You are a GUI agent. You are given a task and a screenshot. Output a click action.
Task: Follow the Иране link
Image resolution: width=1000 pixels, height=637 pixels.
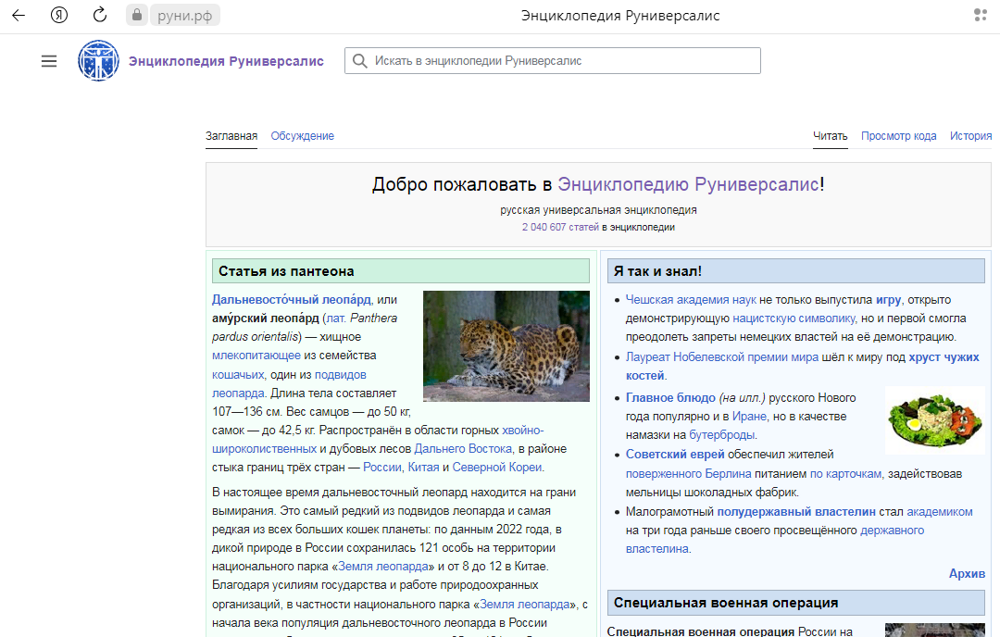click(749, 416)
